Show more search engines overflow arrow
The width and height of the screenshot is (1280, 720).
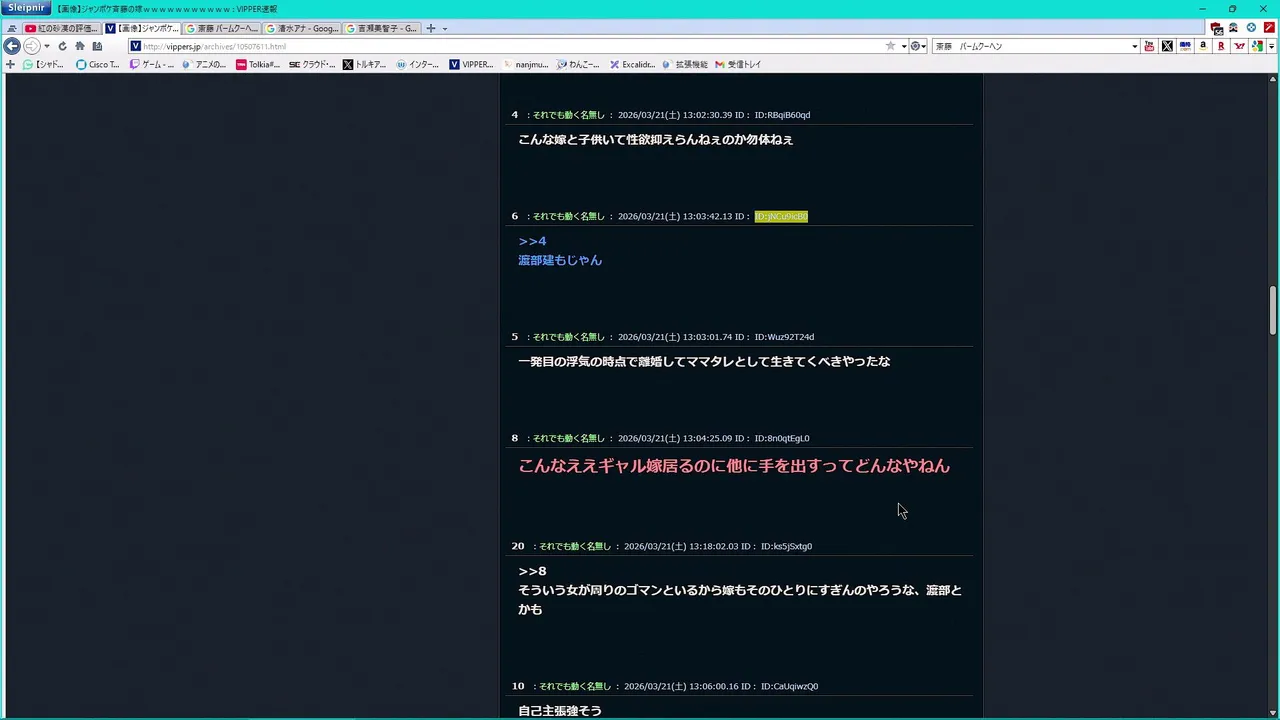1271,46
